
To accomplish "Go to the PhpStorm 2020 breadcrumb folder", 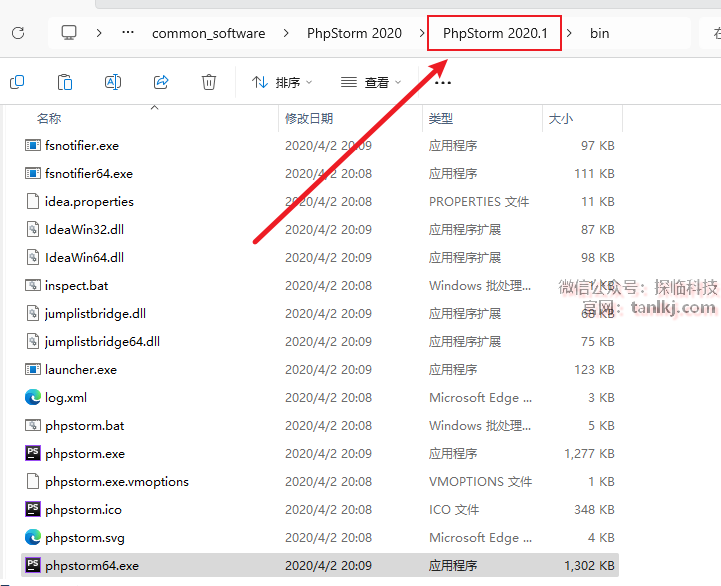I will coord(354,33).
